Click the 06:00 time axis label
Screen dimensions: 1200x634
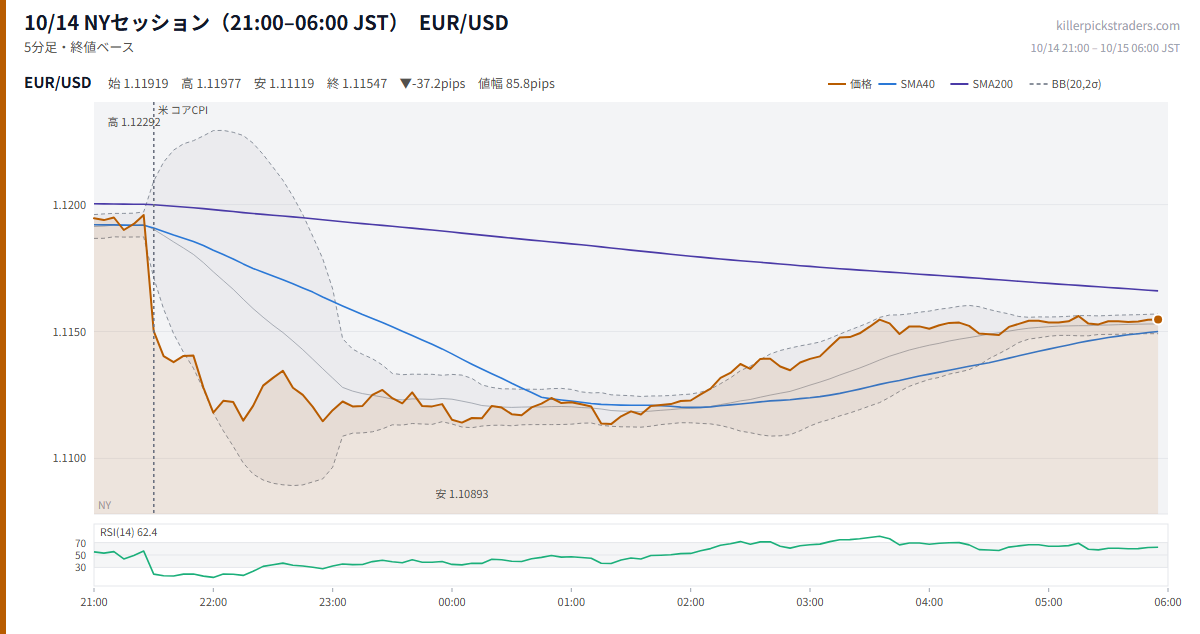click(x=1167, y=602)
